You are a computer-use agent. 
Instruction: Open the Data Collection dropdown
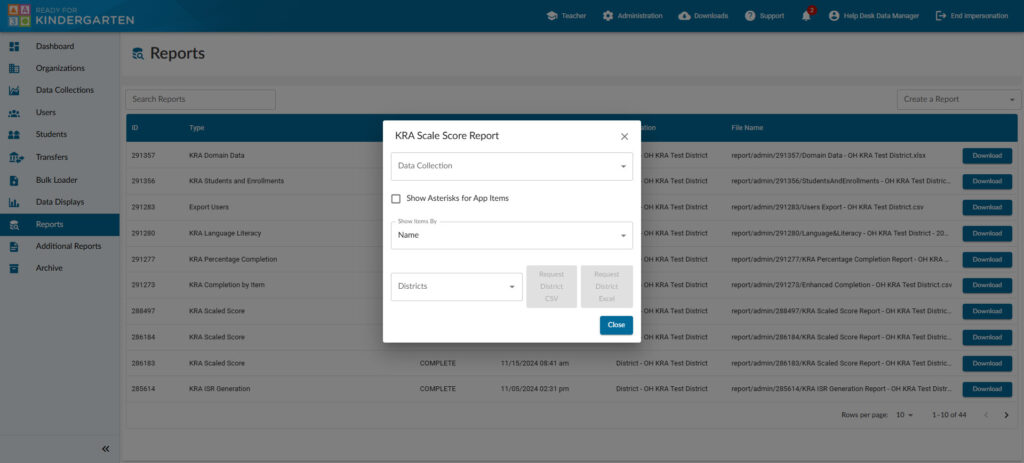click(x=512, y=167)
